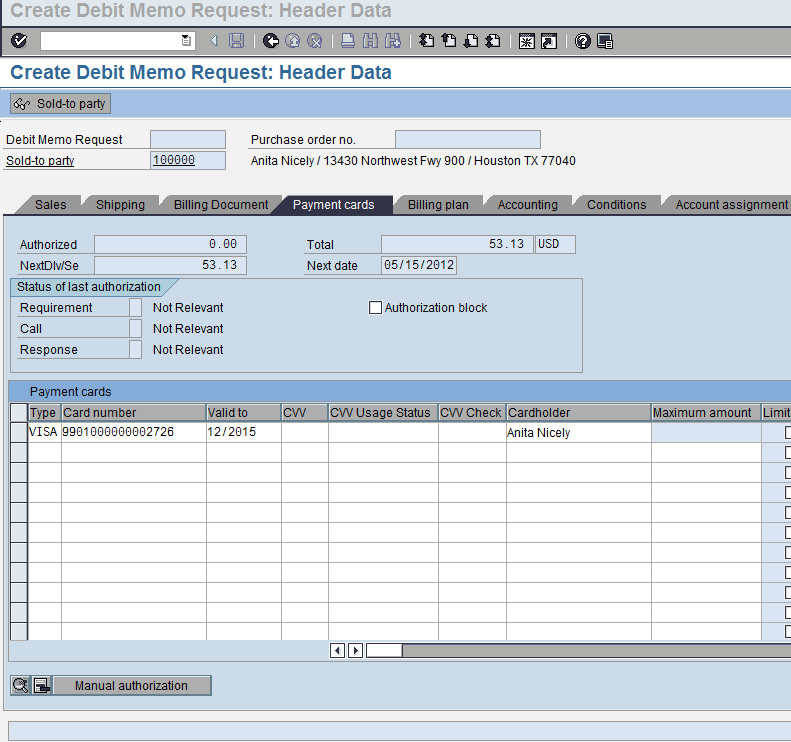Screen dimensions: 791x742
Task: Click the Find Next binoculars icon
Action: 392,41
